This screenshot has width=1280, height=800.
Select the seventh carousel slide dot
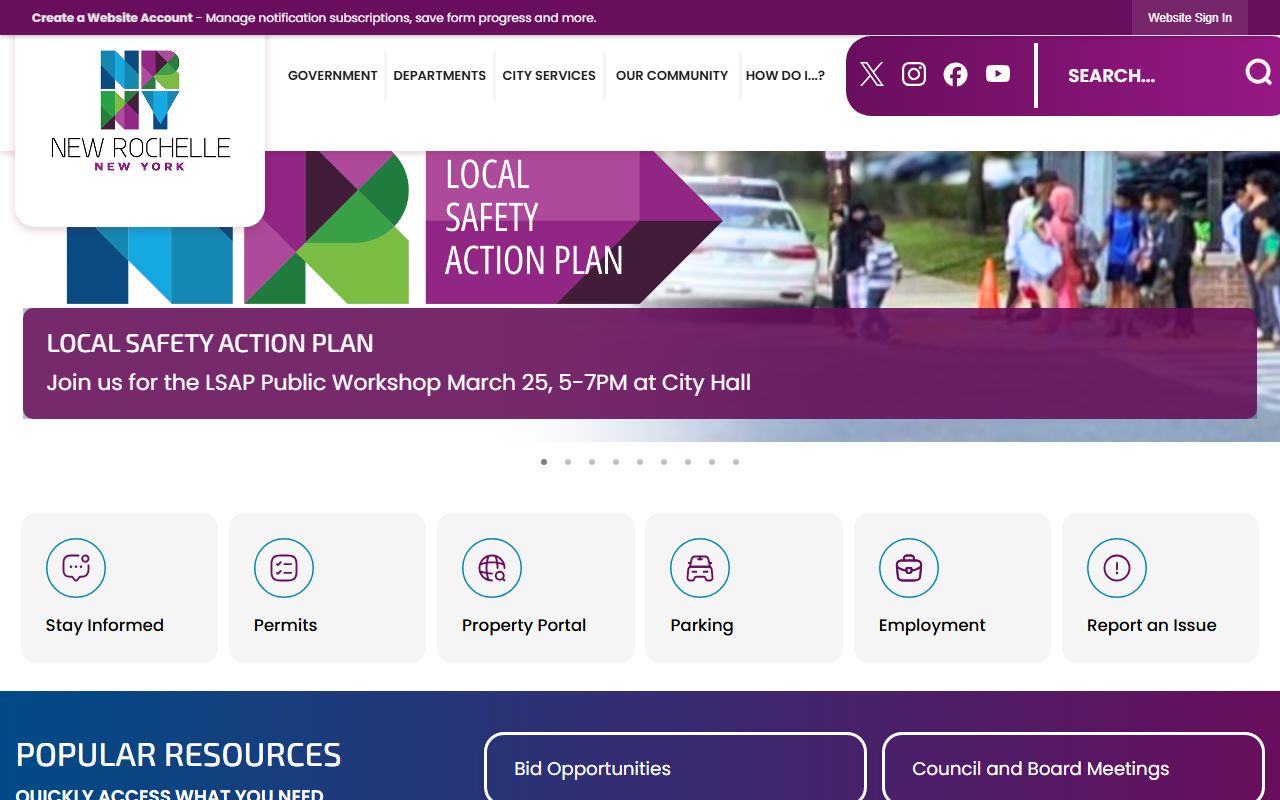point(688,462)
